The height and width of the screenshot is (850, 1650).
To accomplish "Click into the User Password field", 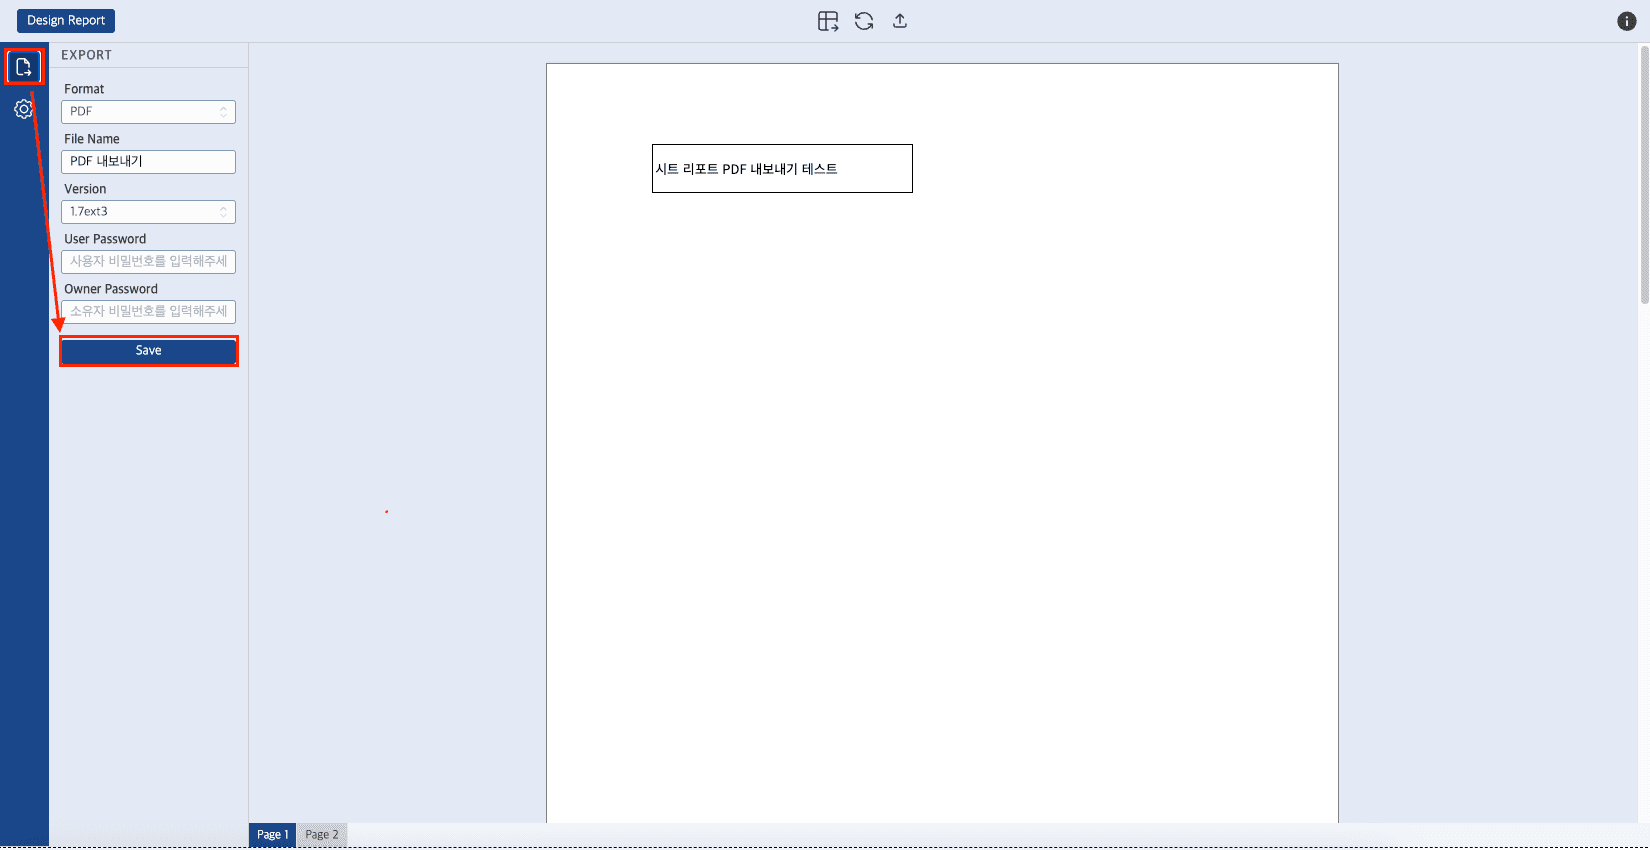I will (148, 262).
